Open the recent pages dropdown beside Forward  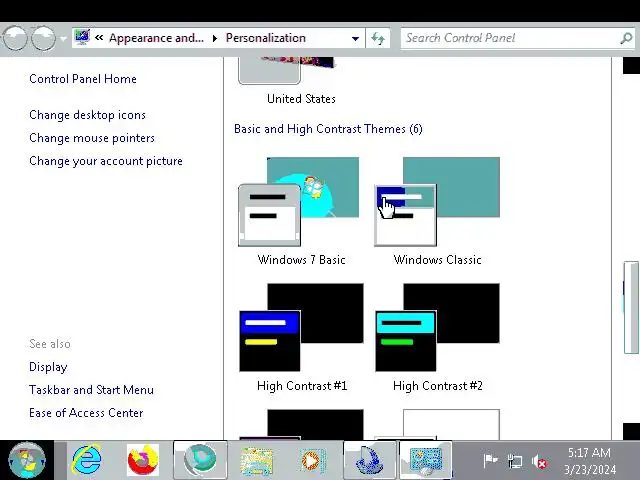[63, 39]
